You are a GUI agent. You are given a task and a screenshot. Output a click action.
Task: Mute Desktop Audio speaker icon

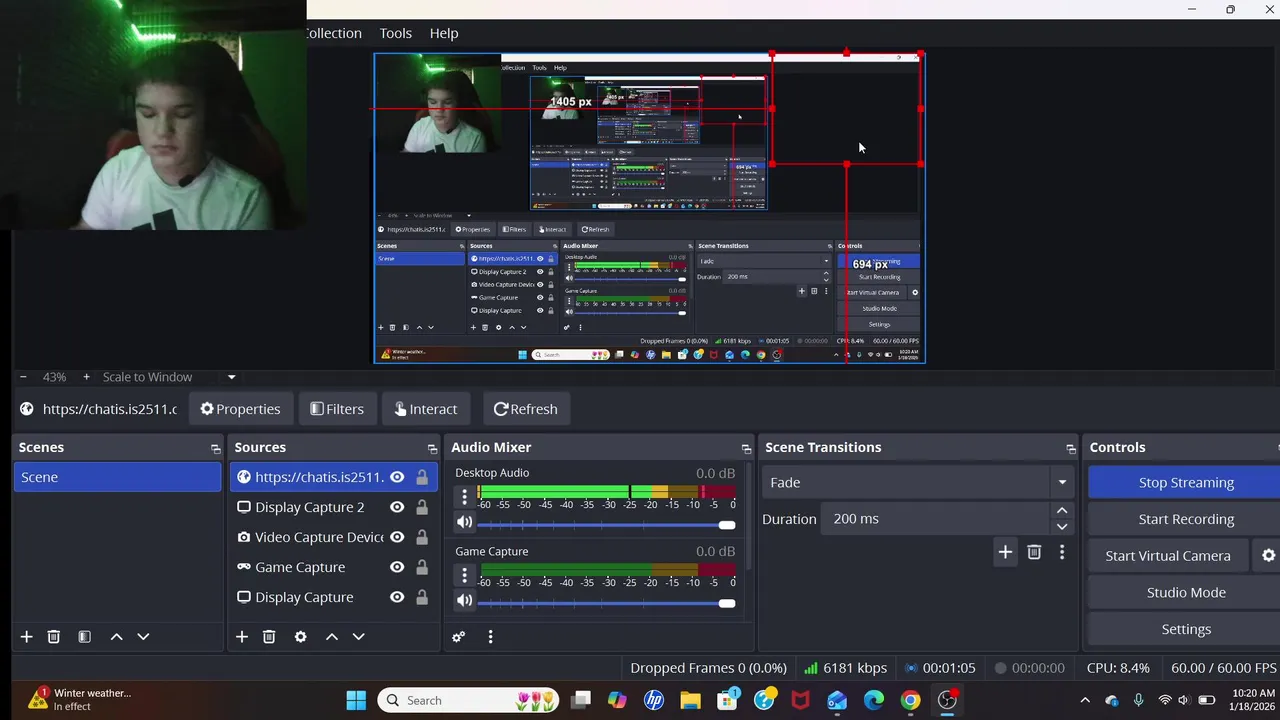(x=464, y=522)
